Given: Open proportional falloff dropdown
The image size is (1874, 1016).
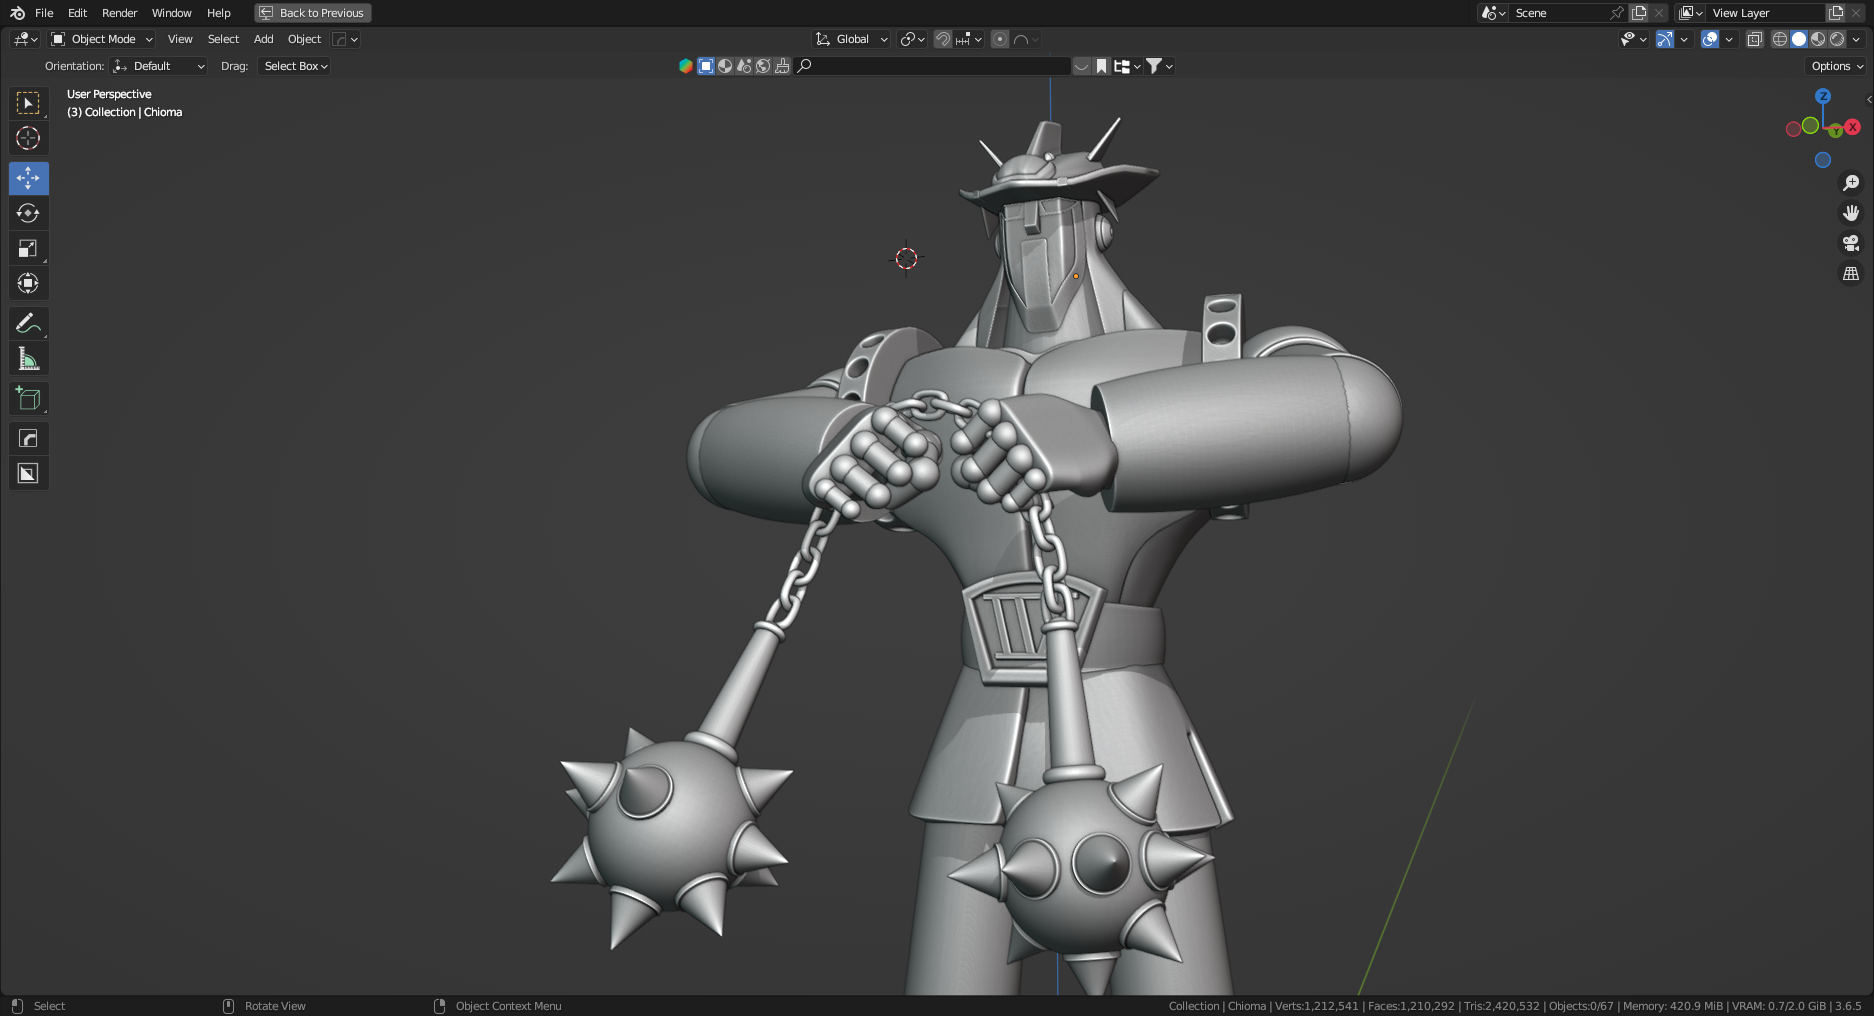Looking at the screenshot, I should [x=1026, y=39].
